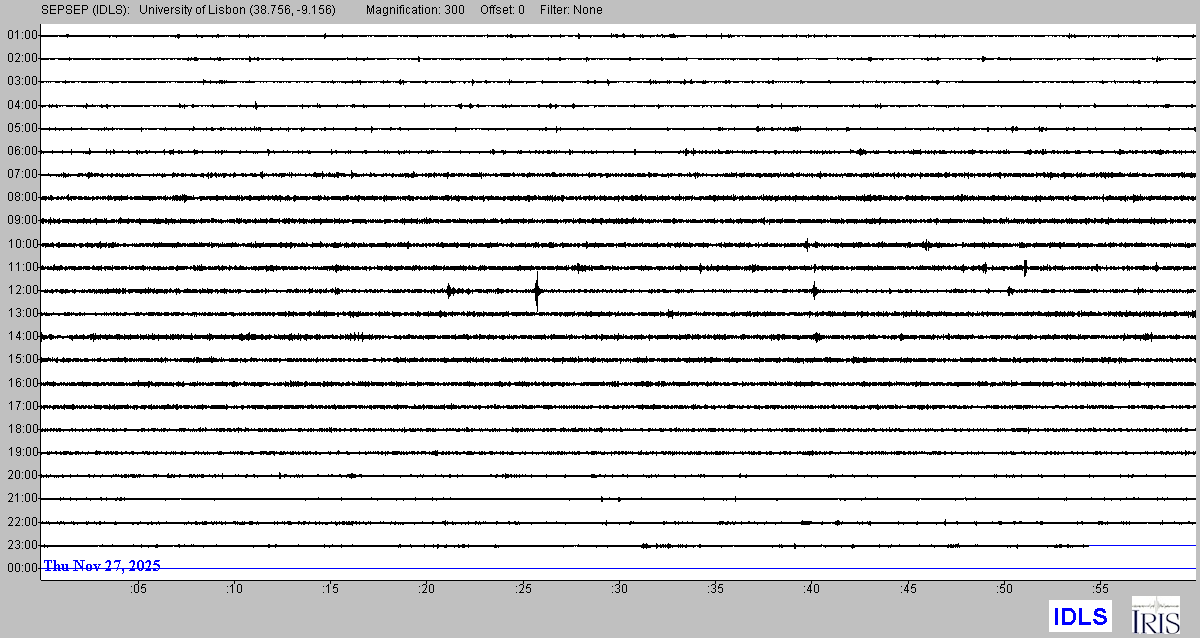
Task: Click the University of Lisbon coordinates text
Action: tap(238, 10)
